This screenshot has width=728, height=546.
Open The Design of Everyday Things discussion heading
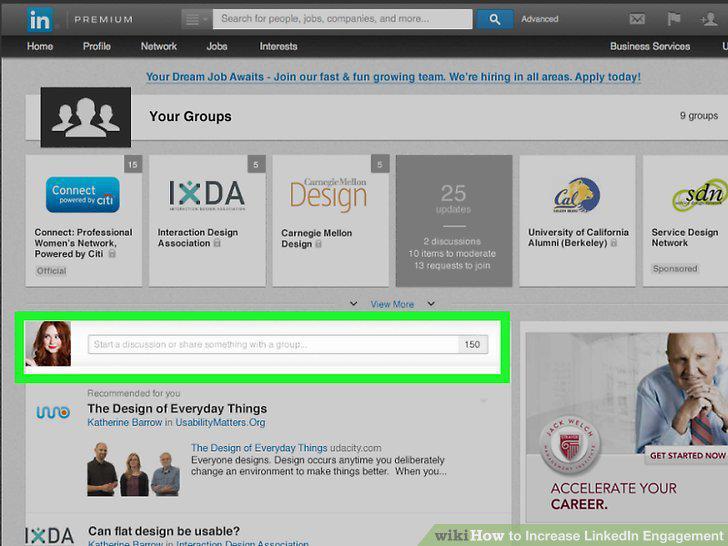pyautogui.click(x=177, y=409)
